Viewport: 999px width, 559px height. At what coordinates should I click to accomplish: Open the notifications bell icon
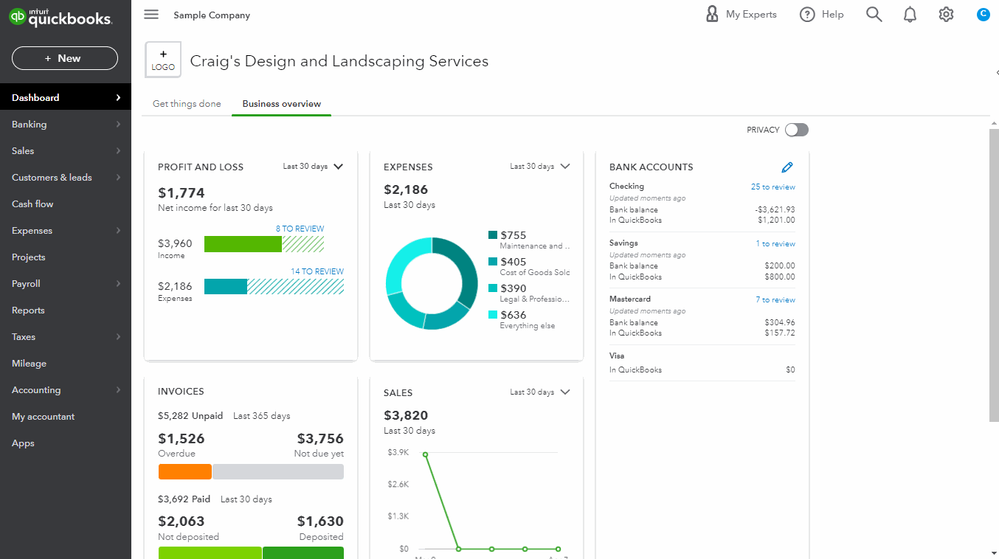pyautogui.click(x=910, y=14)
